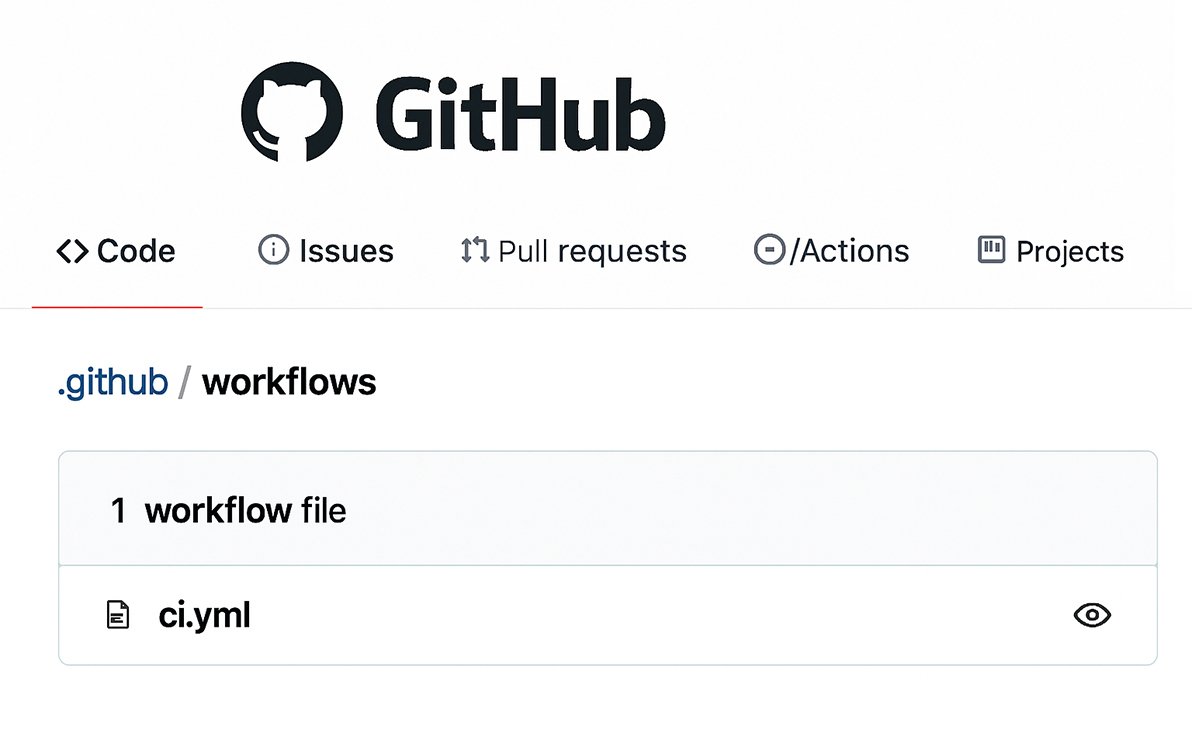Switch to the Pull requests tab
The image size is (1192, 740).
tap(591, 251)
